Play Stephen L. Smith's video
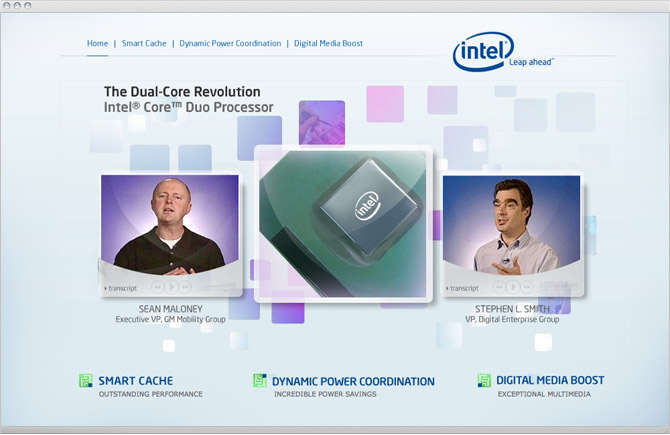The height and width of the screenshot is (435, 670). pos(513,287)
